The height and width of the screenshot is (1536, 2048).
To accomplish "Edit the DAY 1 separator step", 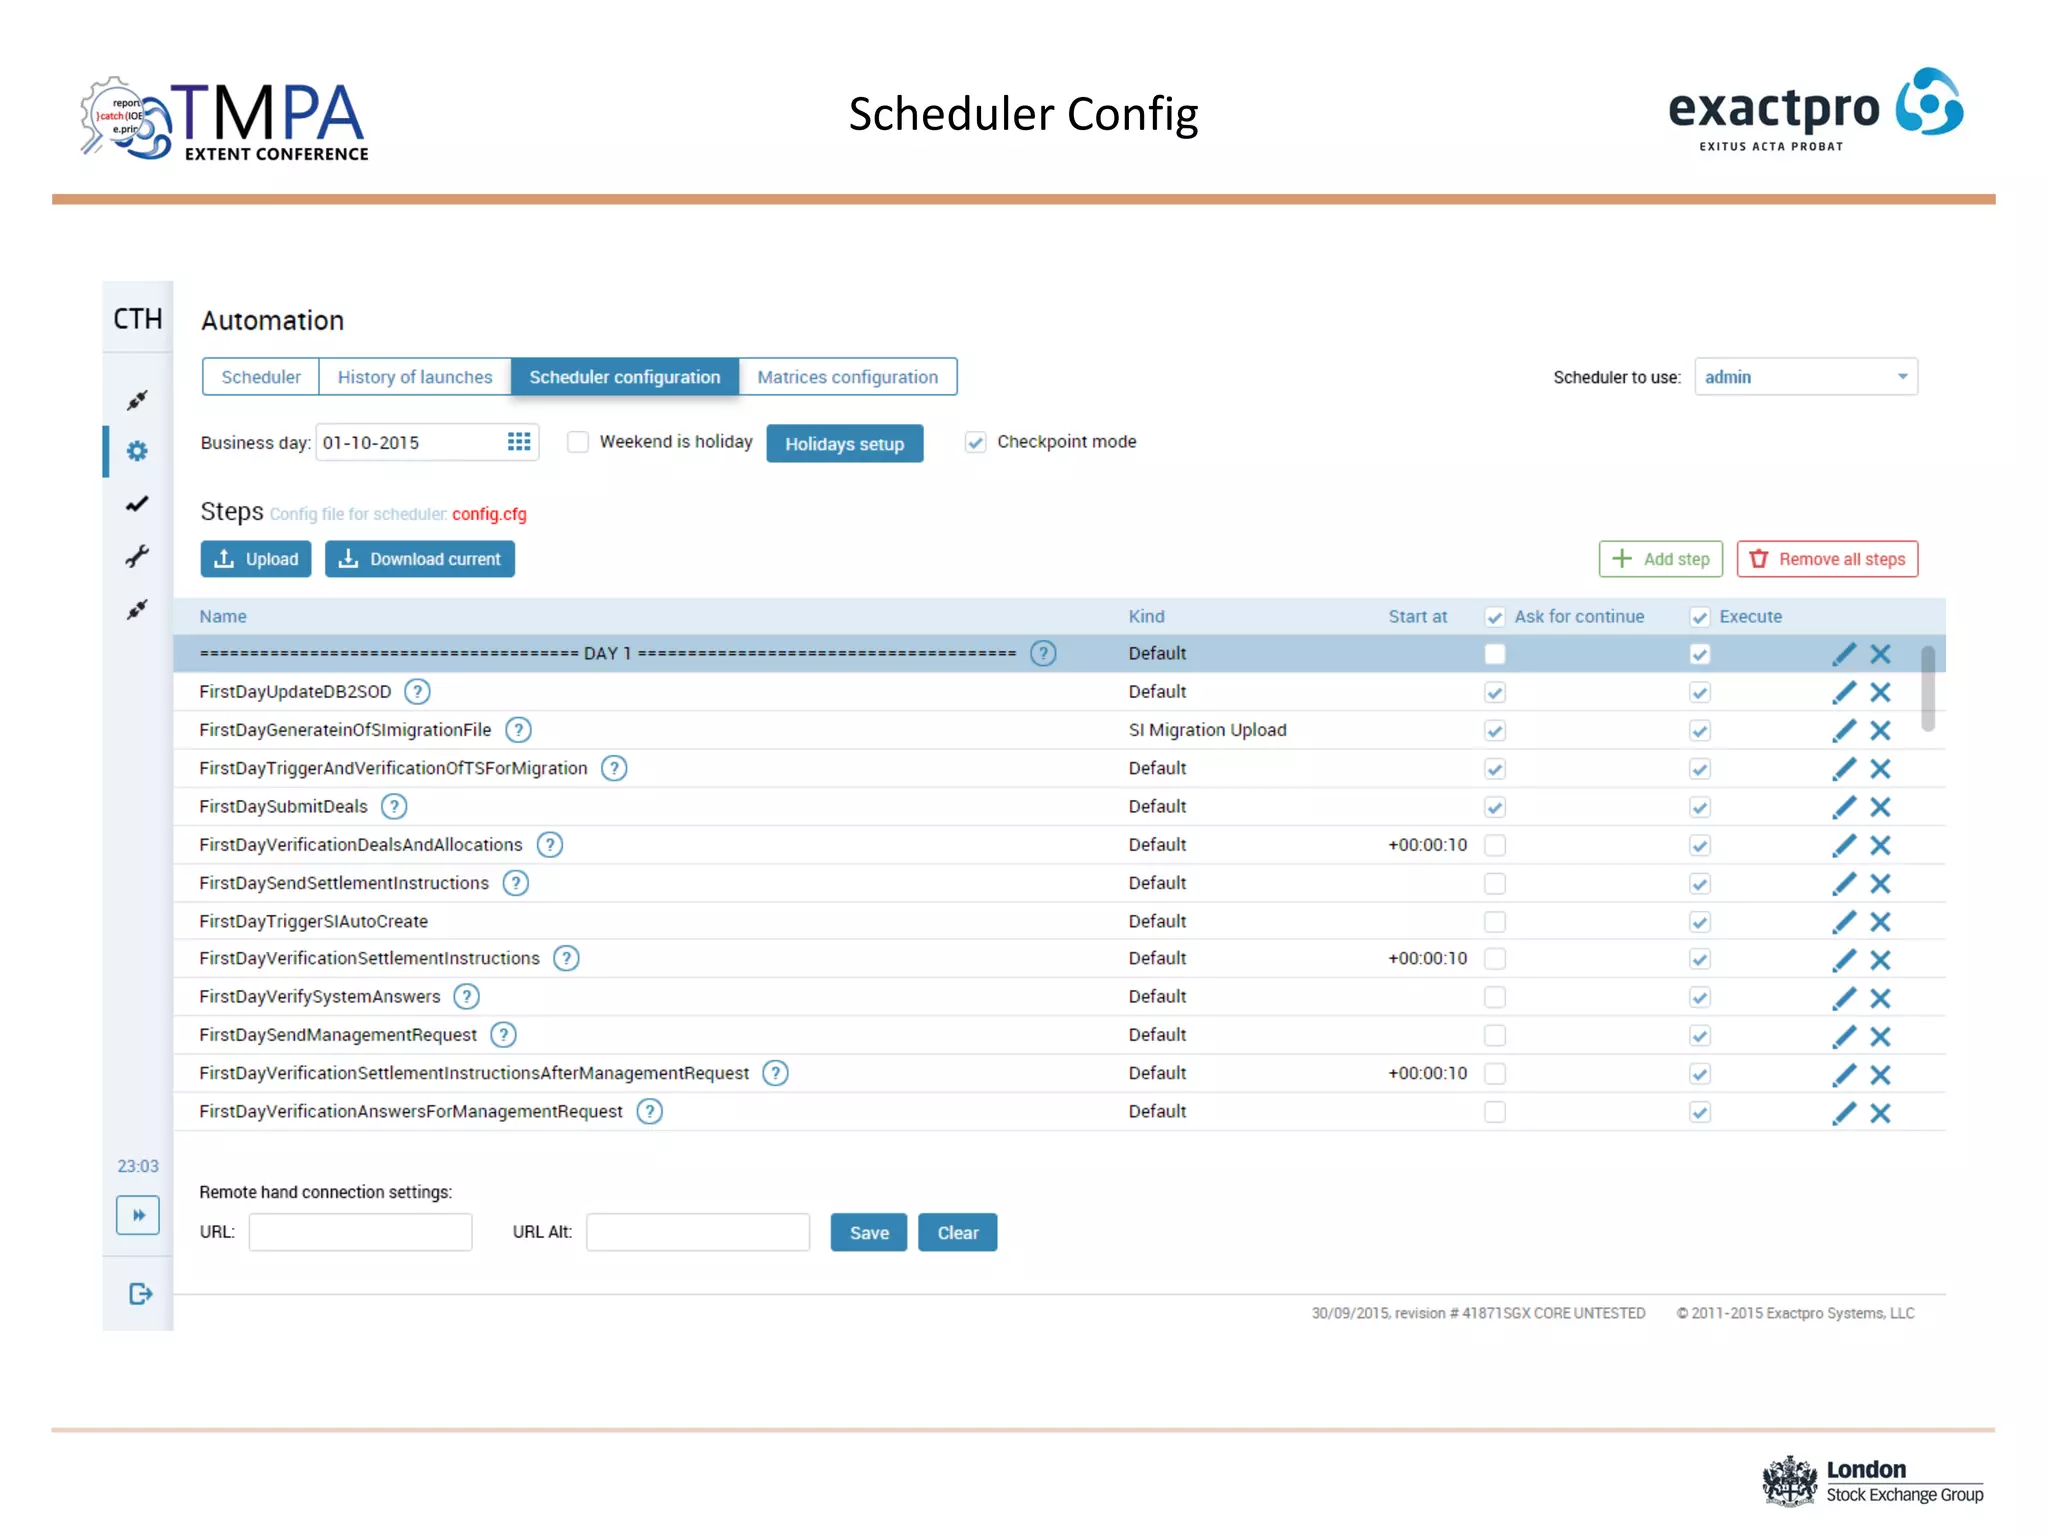I will [1844, 654].
